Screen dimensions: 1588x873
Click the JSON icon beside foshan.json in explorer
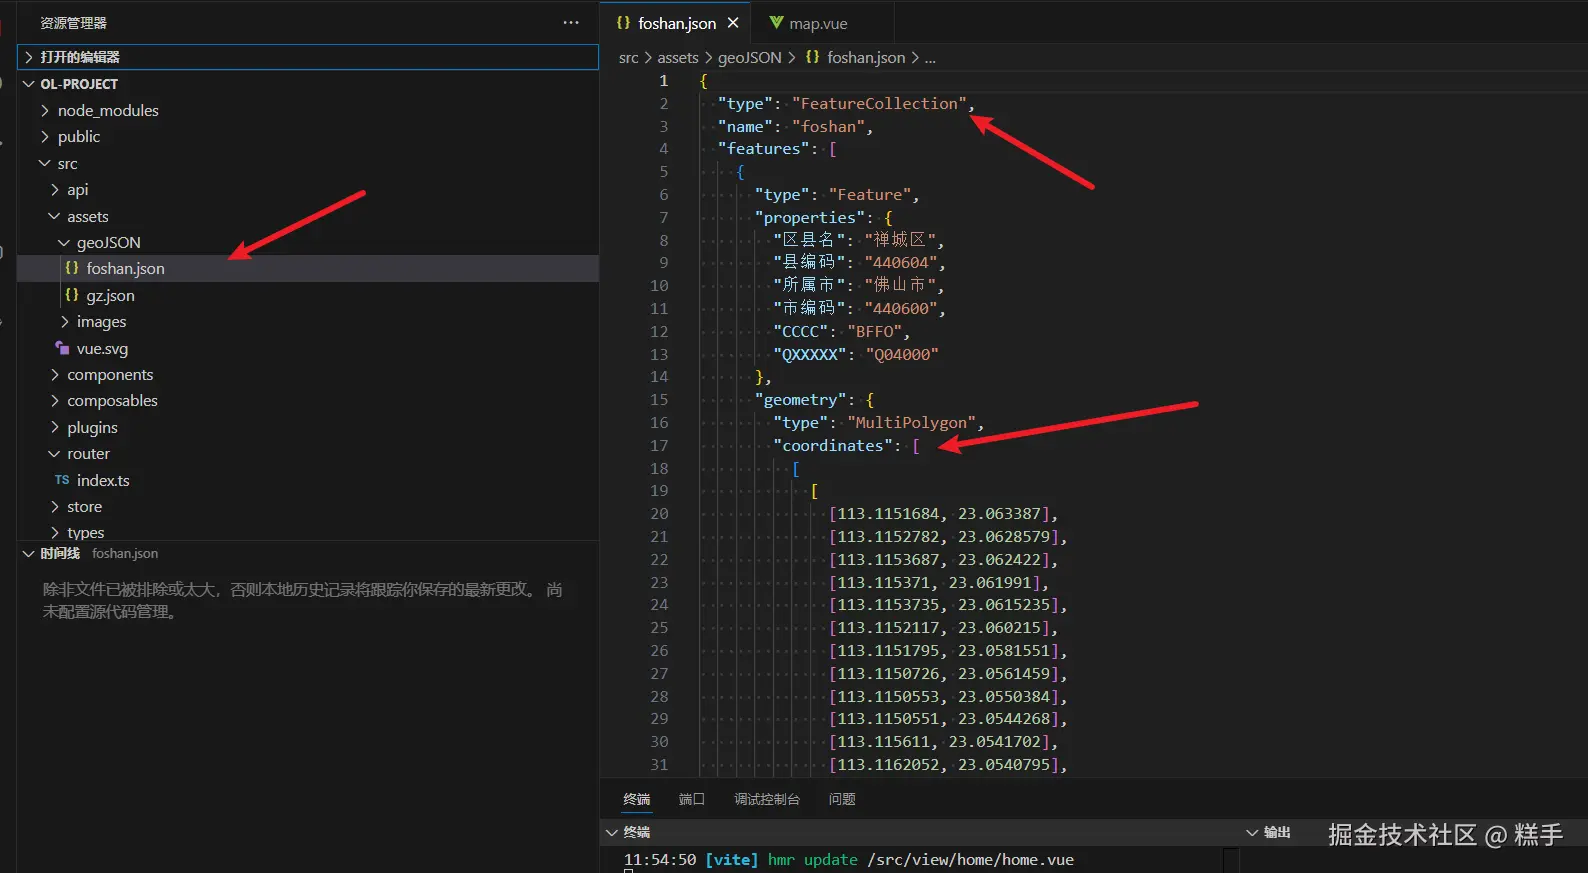pyautogui.click(x=72, y=268)
